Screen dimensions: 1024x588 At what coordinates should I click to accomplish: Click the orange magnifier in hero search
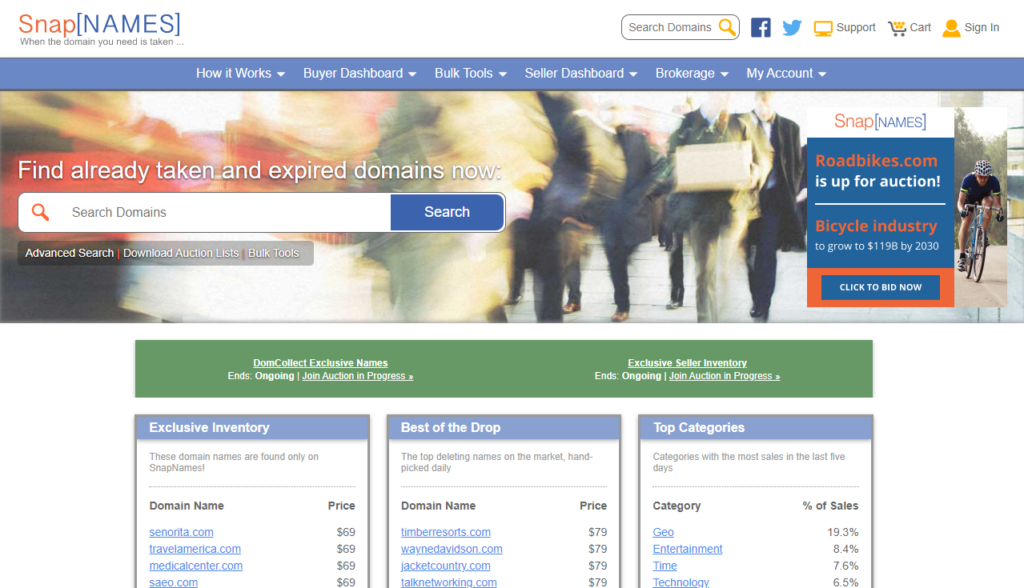coord(40,212)
